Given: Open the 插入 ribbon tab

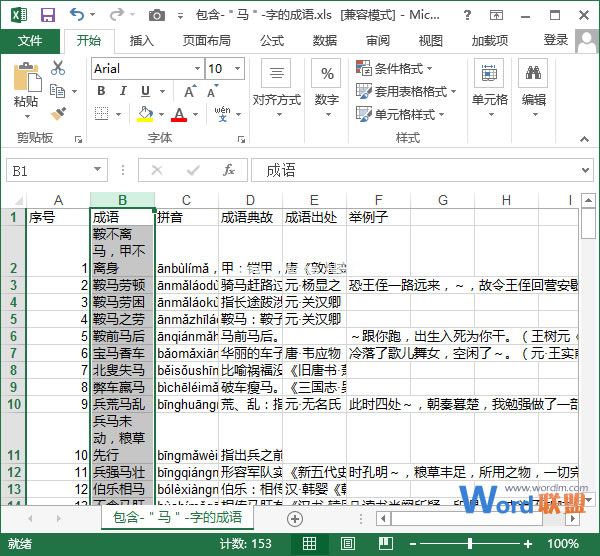Looking at the screenshot, I should [142, 41].
